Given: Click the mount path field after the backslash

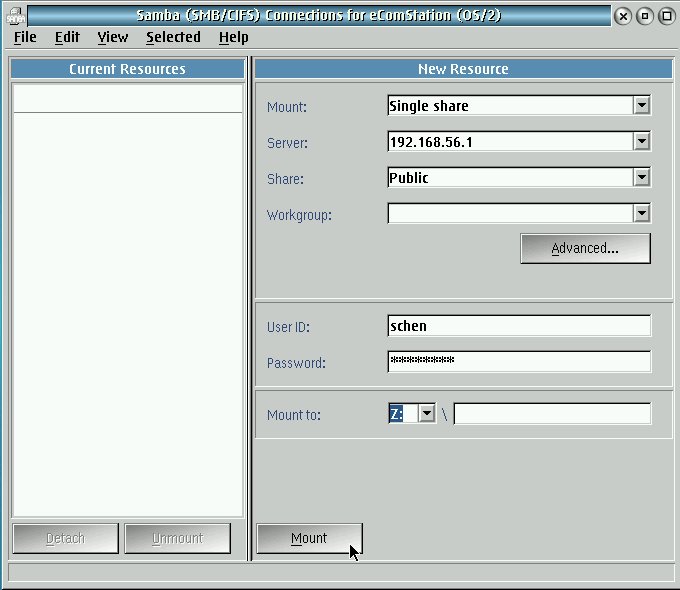Looking at the screenshot, I should (552, 413).
